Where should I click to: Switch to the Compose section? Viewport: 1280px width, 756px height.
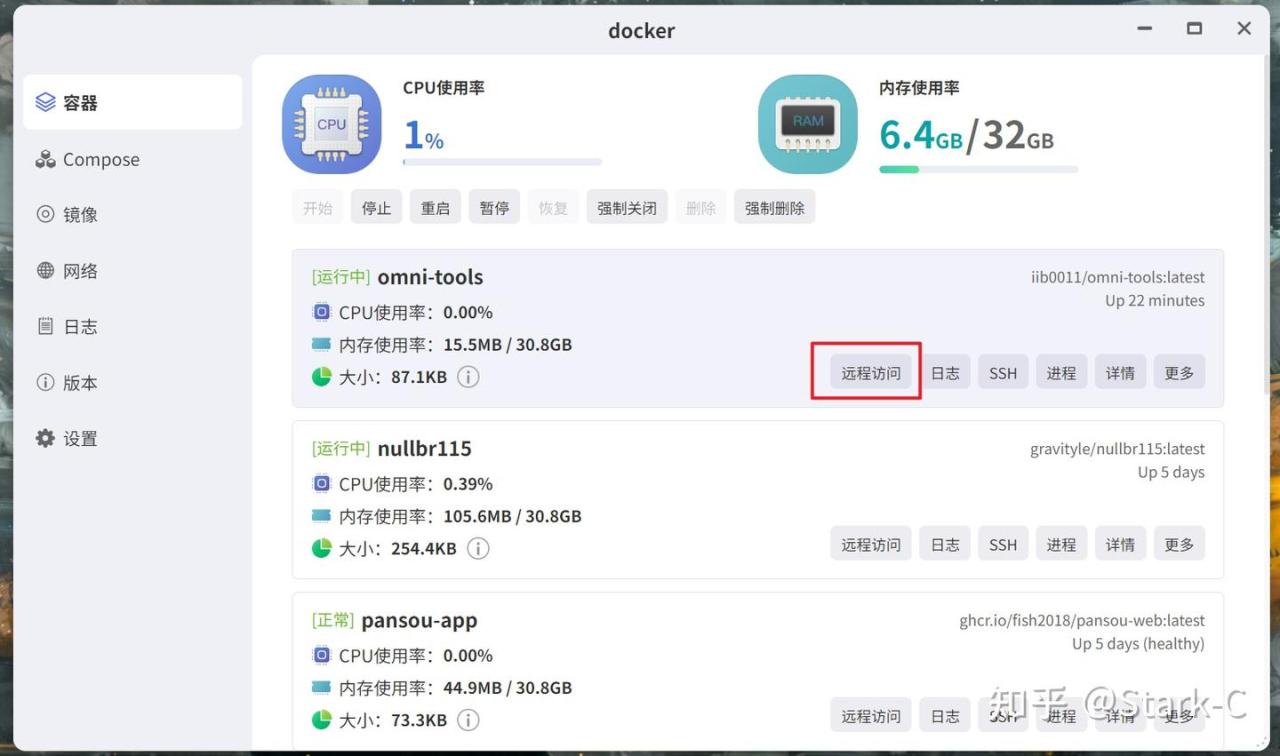pyautogui.click(x=88, y=159)
